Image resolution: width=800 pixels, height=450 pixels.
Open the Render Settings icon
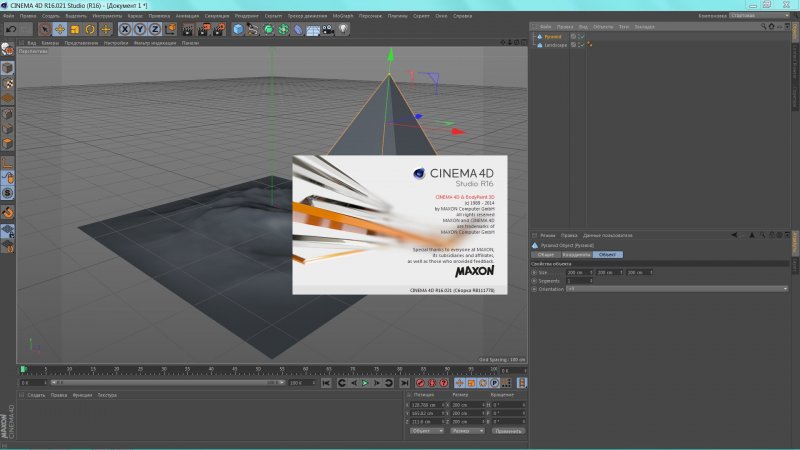tap(219, 30)
